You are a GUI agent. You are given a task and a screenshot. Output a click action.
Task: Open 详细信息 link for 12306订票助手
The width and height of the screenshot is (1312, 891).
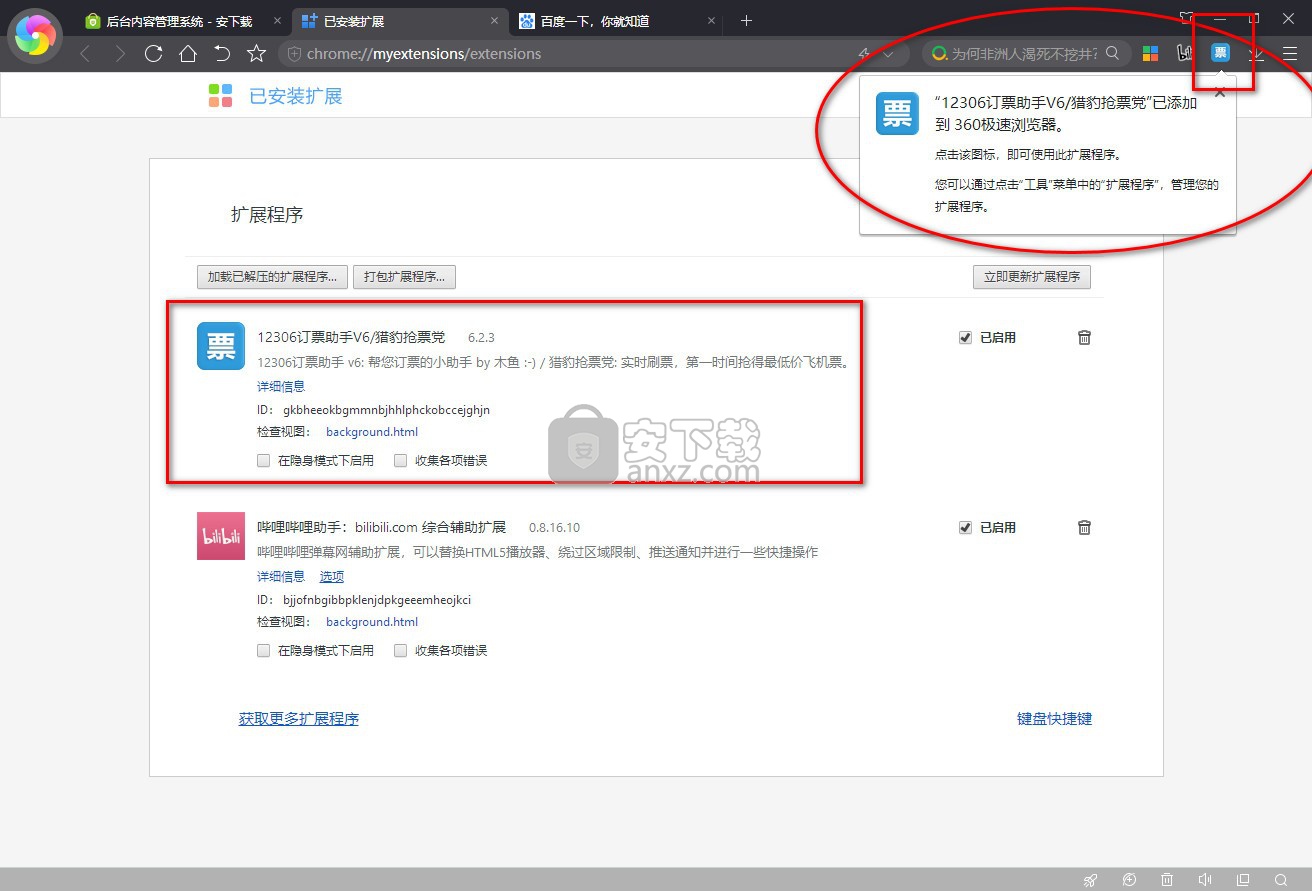pos(281,386)
